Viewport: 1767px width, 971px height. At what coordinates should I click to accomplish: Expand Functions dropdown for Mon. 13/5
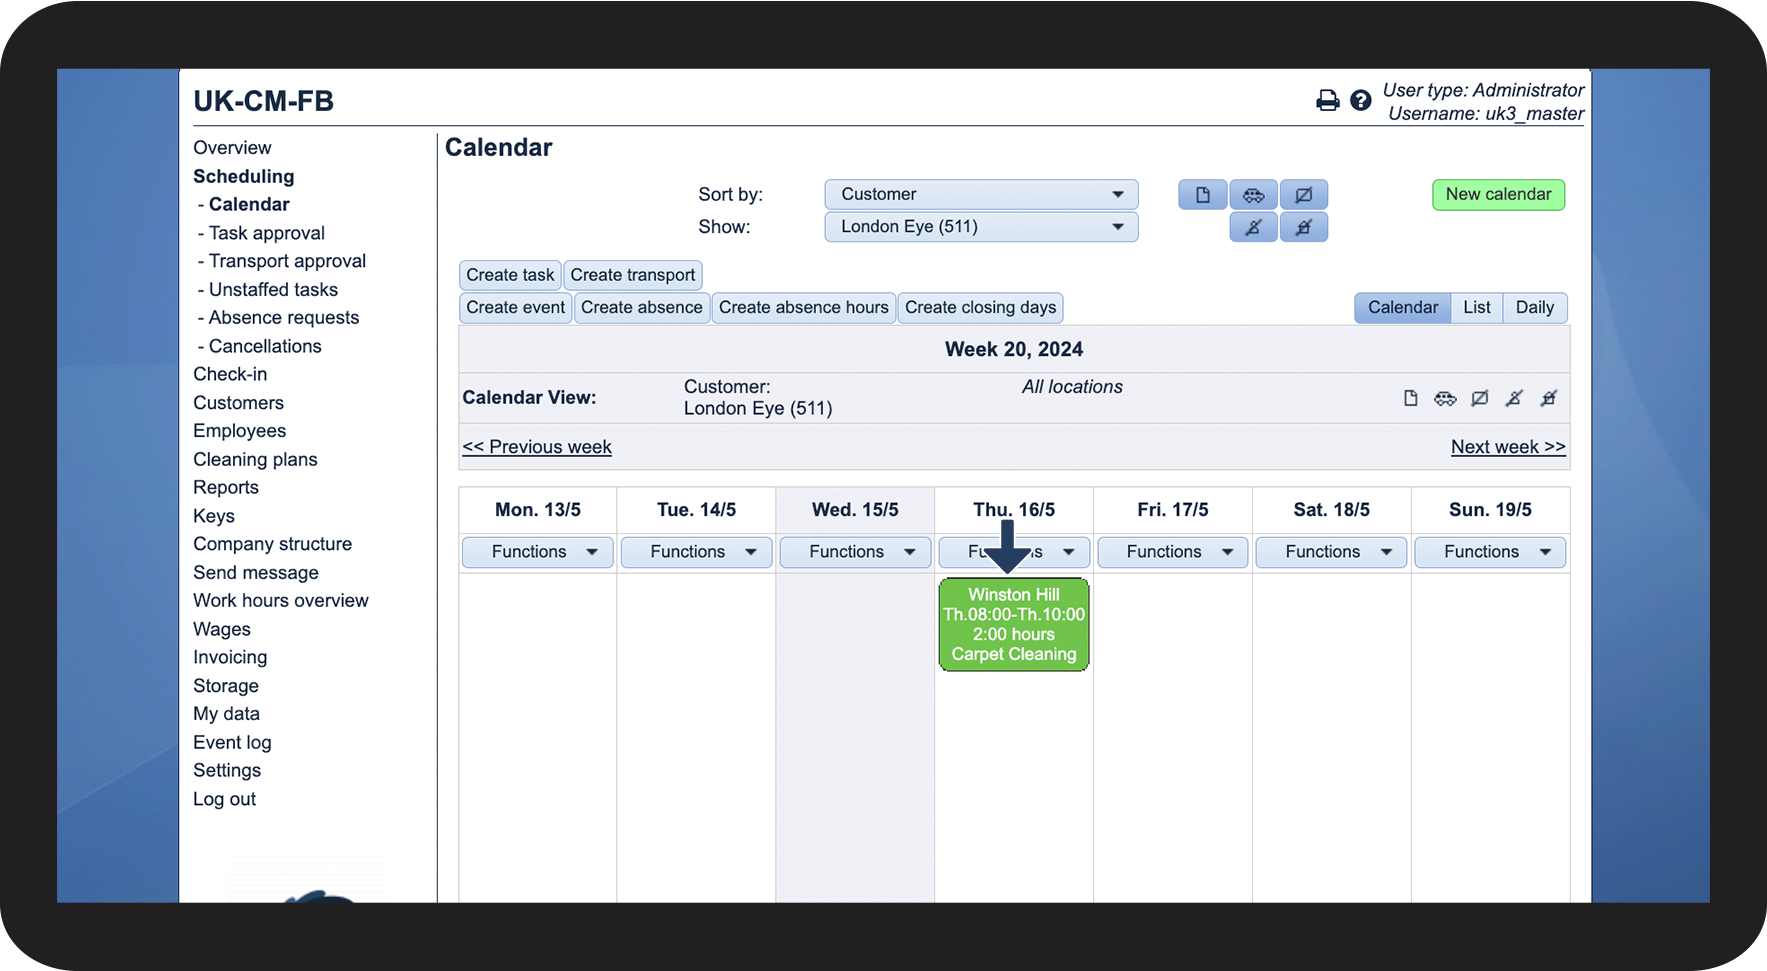pyautogui.click(x=538, y=552)
